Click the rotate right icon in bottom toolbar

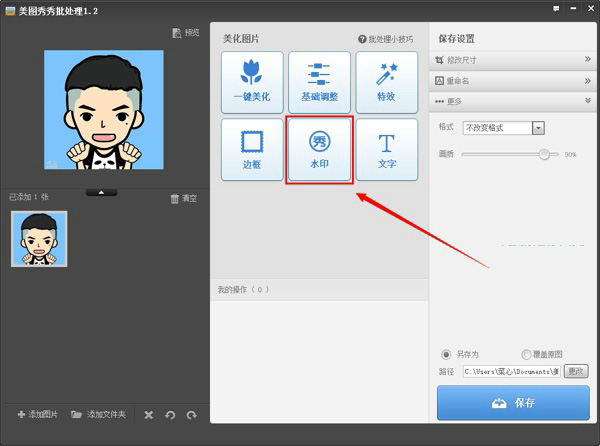pos(191,415)
